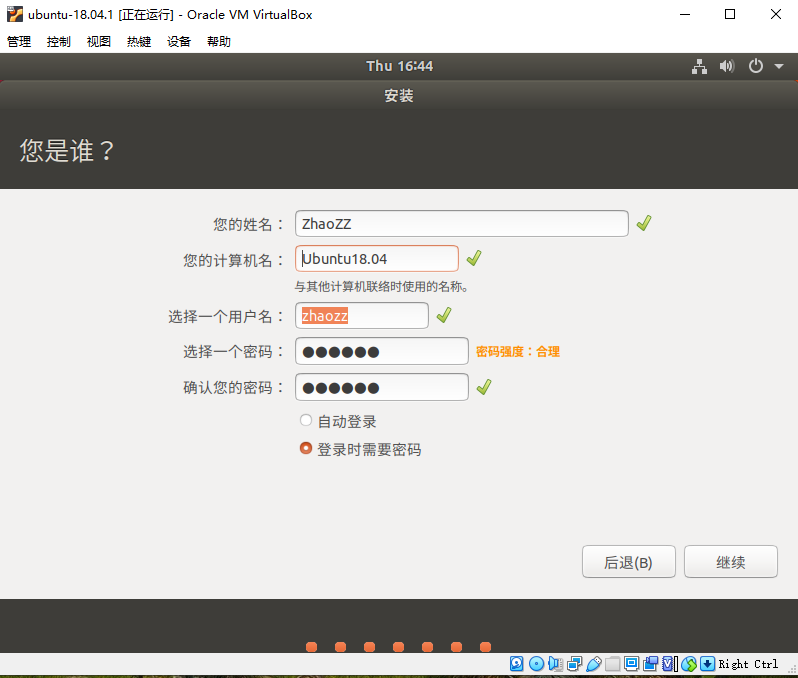The image size is (798, 678).
Task: Click the 确认您的密码 label
Action: 233,388
